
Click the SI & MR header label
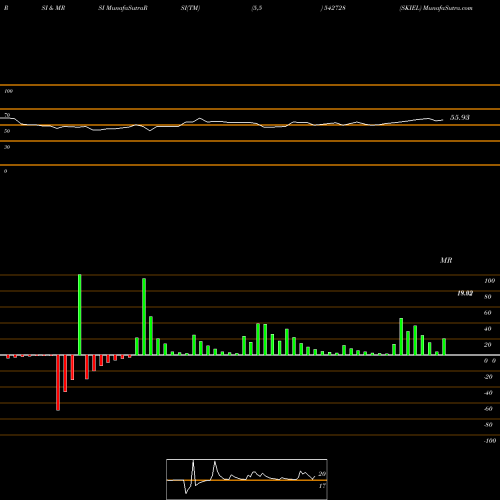point(53,8)
